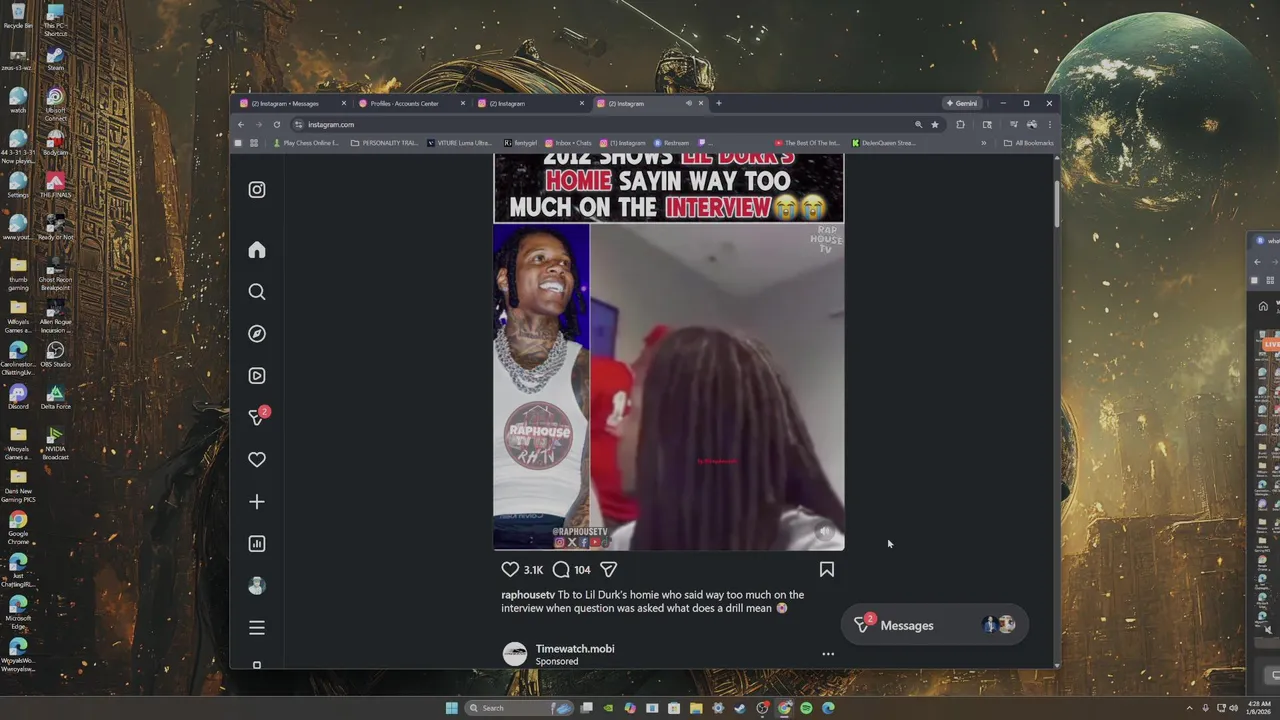Open Steam desktop shortcut
Screen dimensions: 1280x720
(x=55, y=59)
